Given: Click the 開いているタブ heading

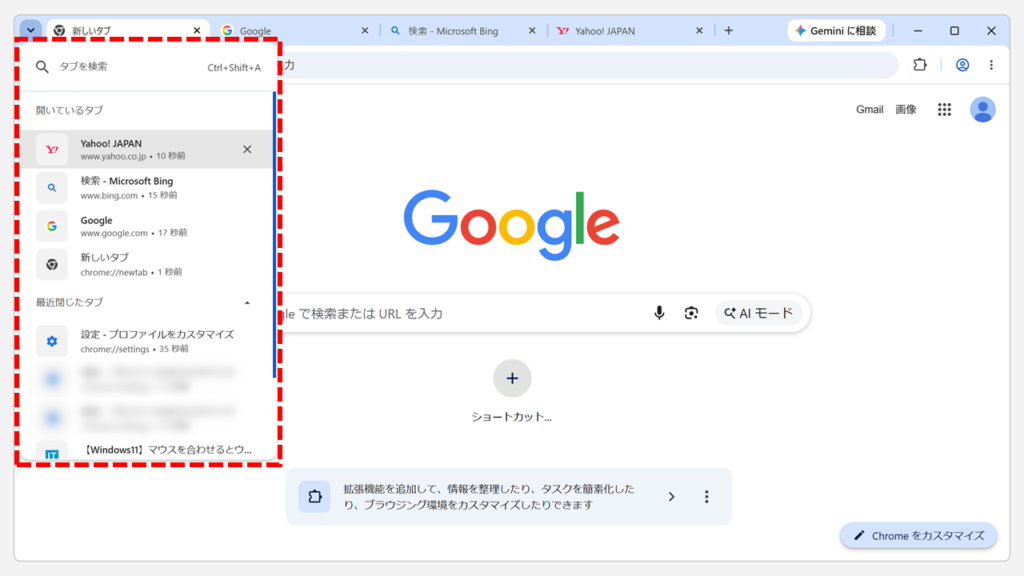Looking at the screenshot, I should pos(69,110).
